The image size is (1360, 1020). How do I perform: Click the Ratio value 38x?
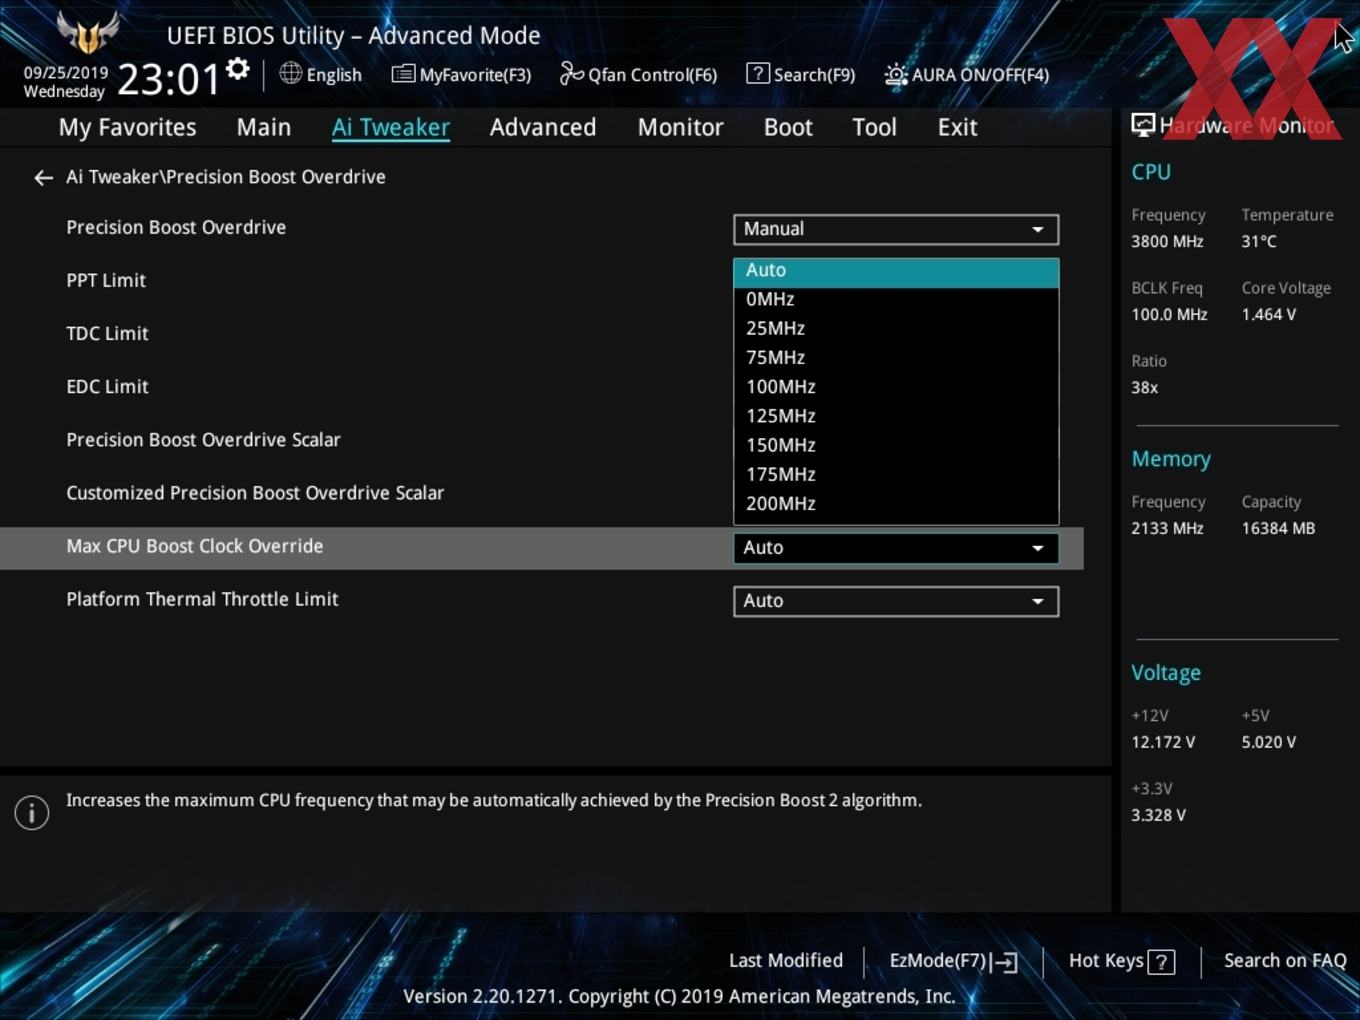click(1145, 387)
